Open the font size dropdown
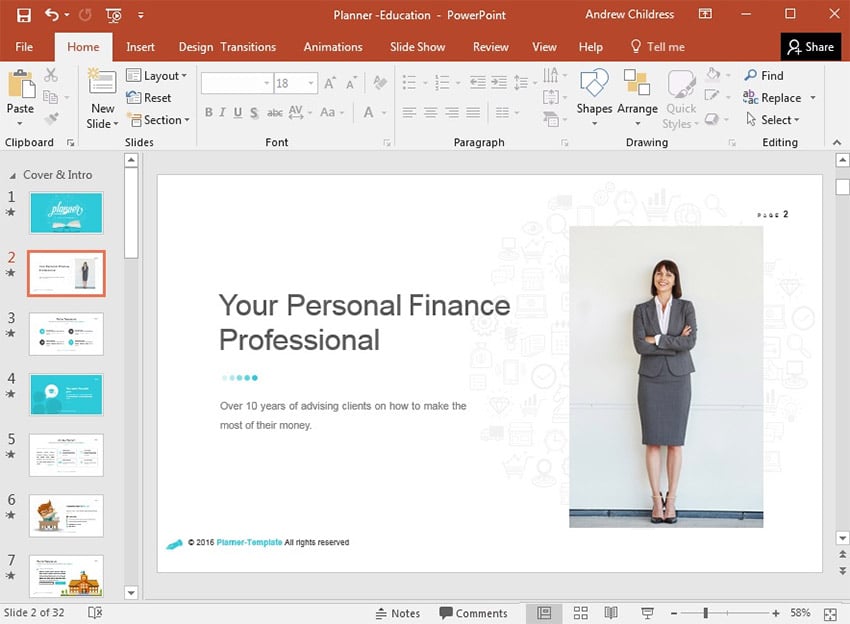Screen dimensions: 850x624 (311, 84)
